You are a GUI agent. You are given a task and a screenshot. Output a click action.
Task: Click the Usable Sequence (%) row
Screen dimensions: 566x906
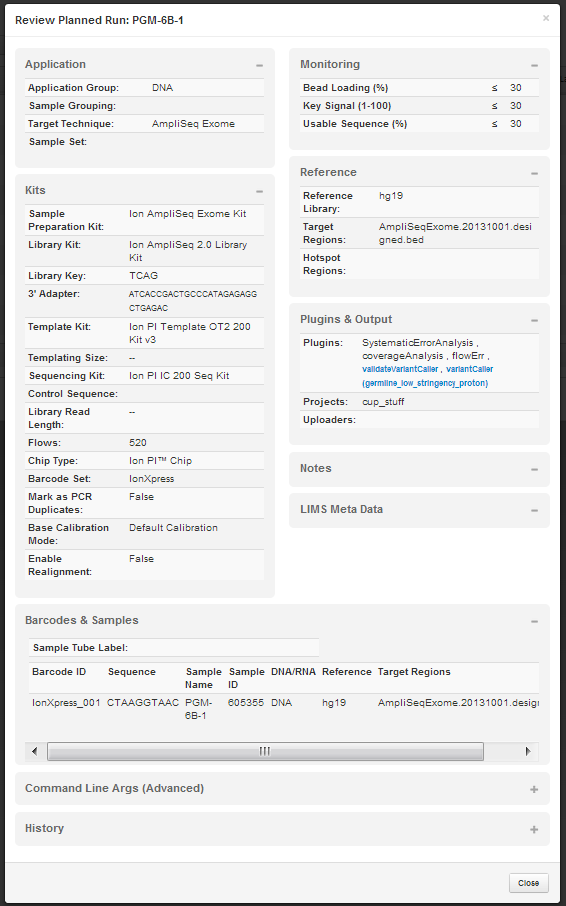419,124
